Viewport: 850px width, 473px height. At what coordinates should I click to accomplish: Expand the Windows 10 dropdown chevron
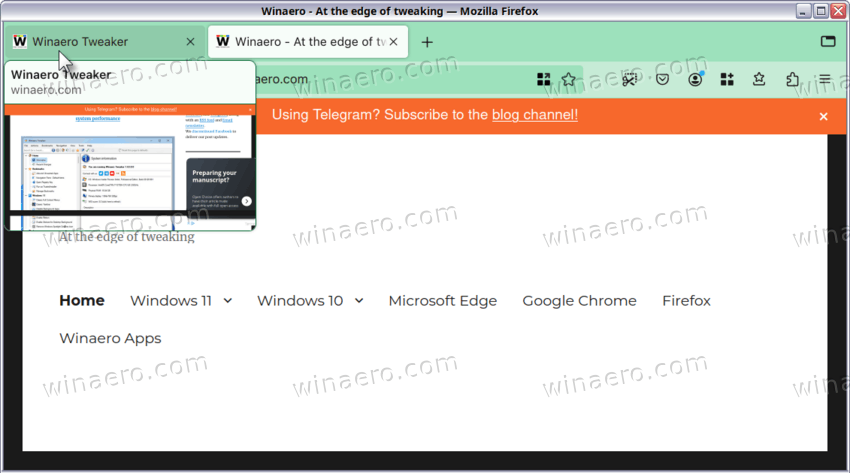pyautogui.click(x=359, y=301)
